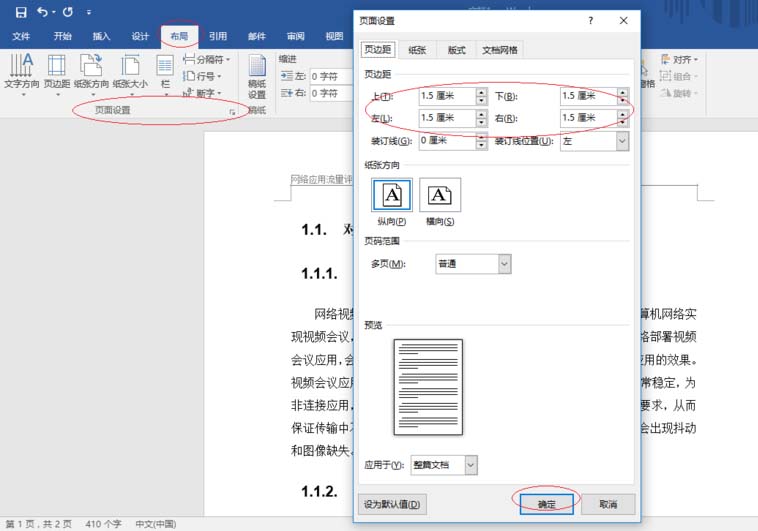Switch to the 插入 ribbon tab
The image size is (758, 531).
coord(101,36)
